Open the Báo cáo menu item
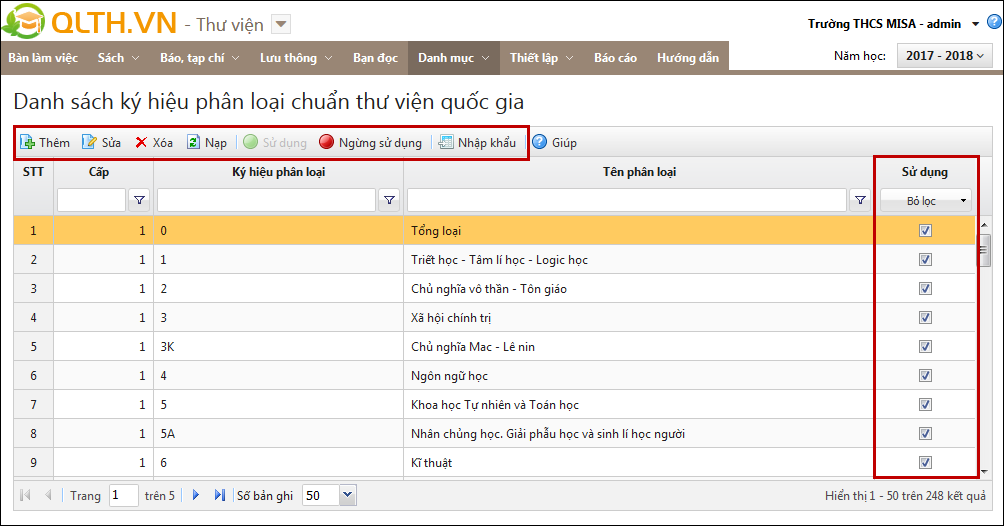The width and height of the screenshot is (1004, 526). [x=615, y=58]
